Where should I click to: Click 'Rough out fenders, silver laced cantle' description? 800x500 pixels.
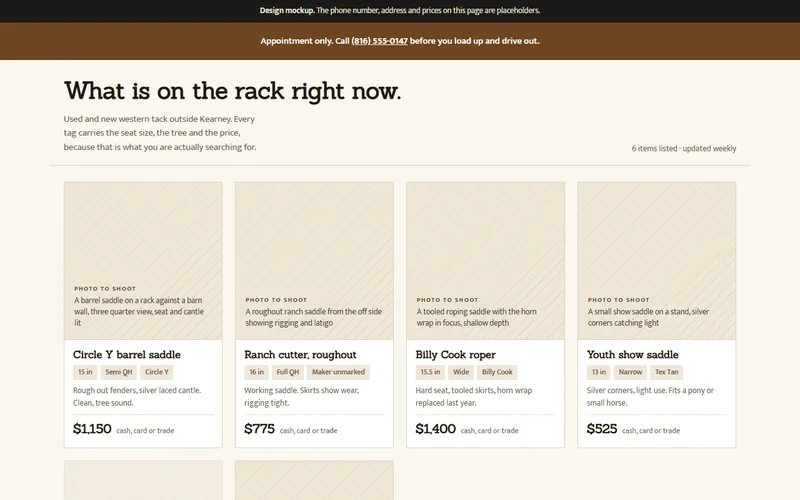pyautogui.click(x=137, y=396)
